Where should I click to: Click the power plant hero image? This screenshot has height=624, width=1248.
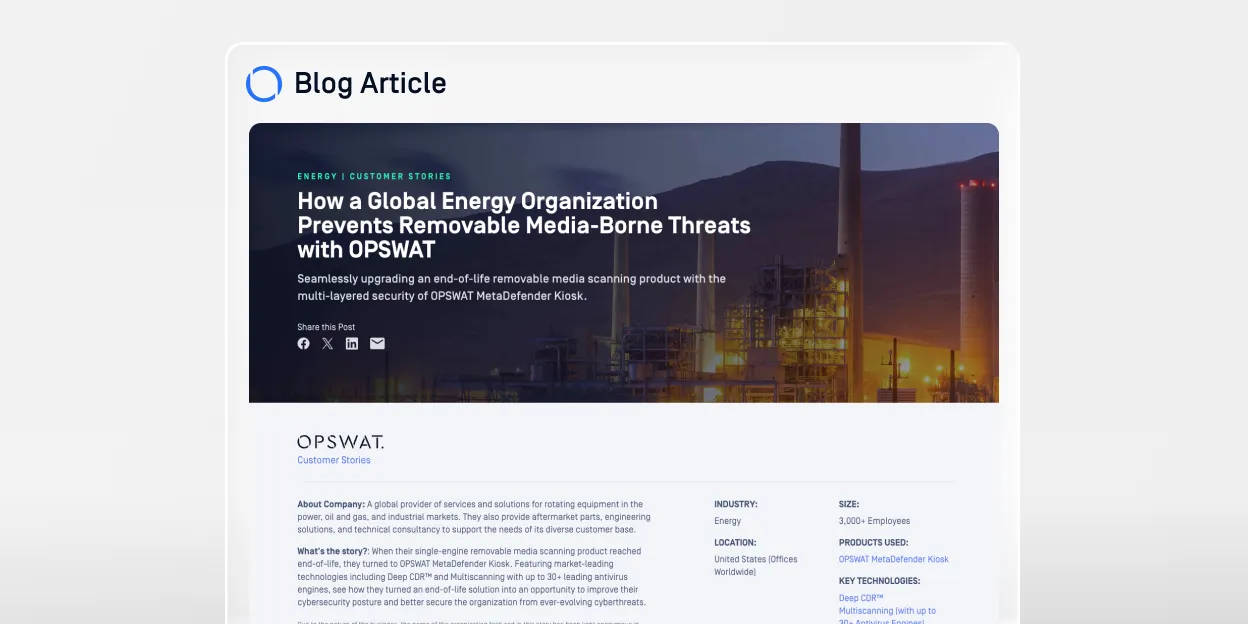click(870, 300)
